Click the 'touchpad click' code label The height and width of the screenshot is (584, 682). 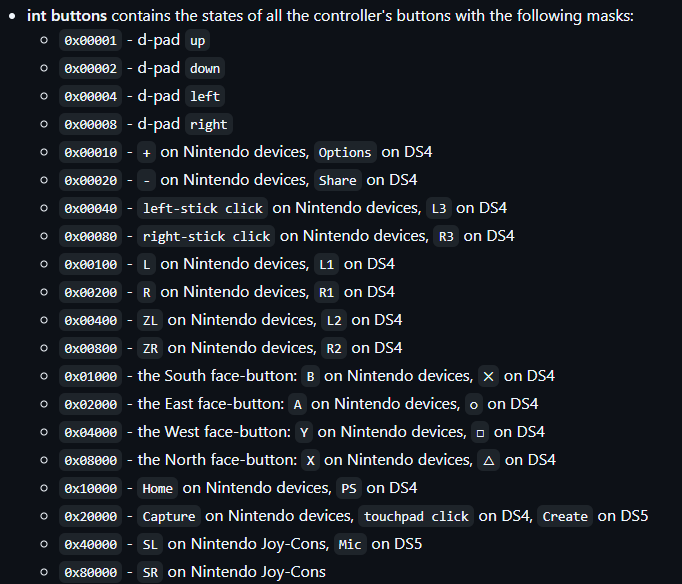416,516
